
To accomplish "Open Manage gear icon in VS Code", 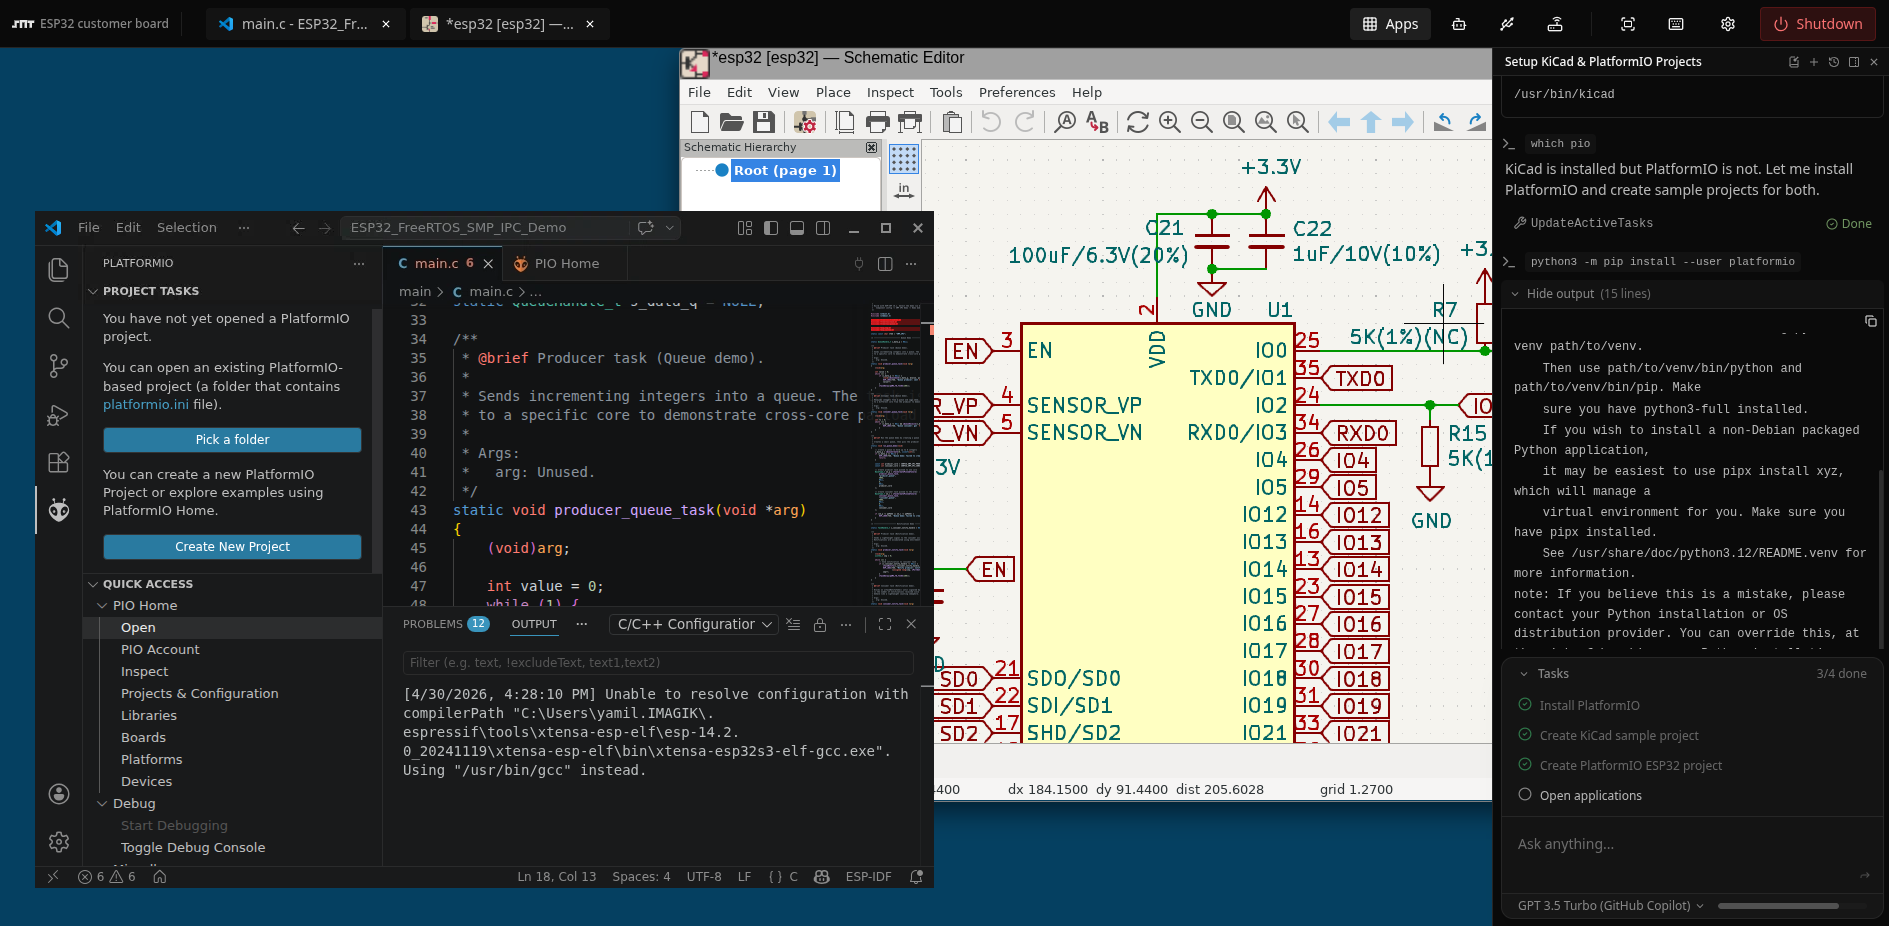I will [59, 842].
